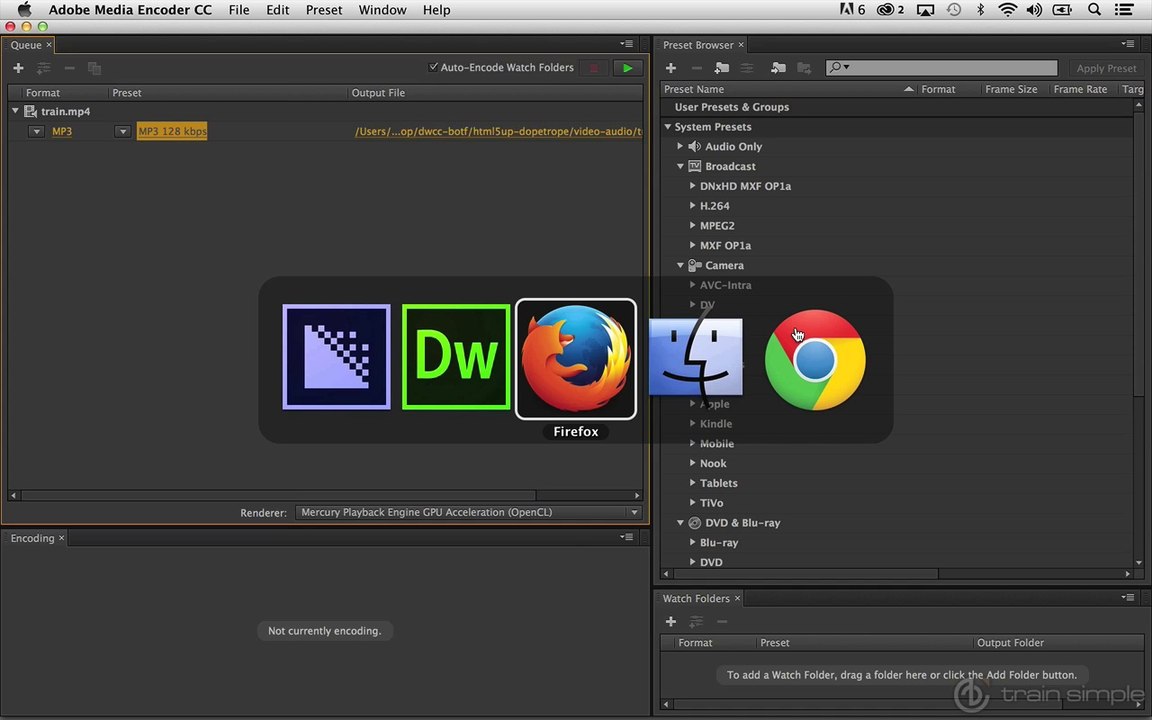The width and height of the screenshot is (1152, 720).
Task: Sort by Preset Name column header
Action: point(788,89)
